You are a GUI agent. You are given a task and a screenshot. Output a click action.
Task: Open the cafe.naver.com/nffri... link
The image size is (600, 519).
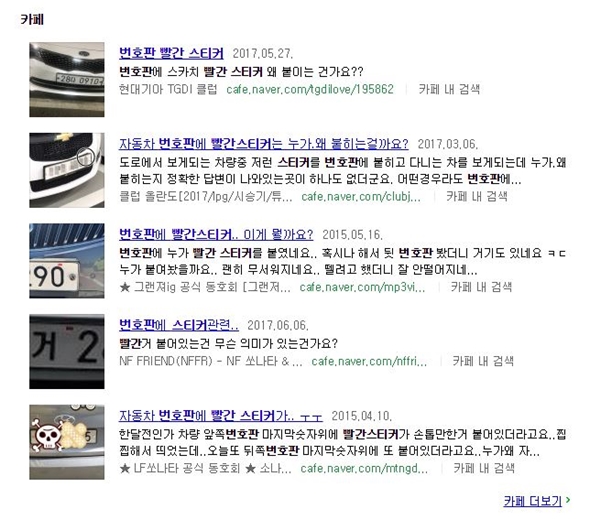[369, 361]
